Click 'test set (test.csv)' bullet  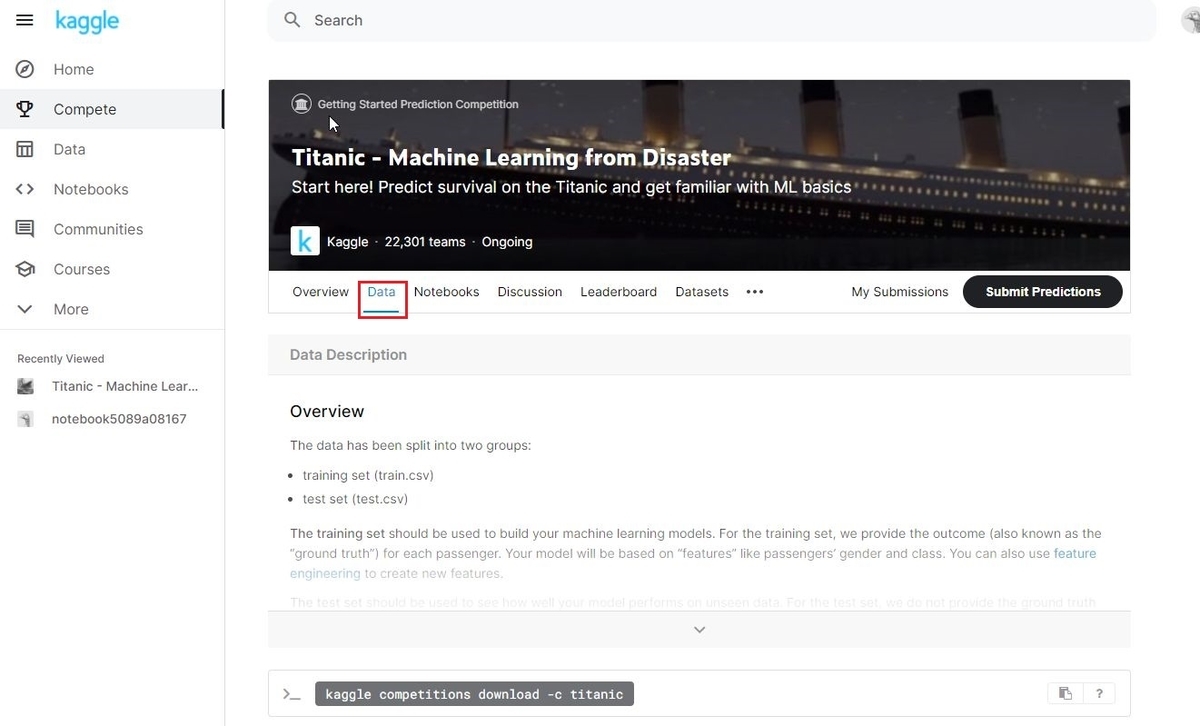pyautogui.click(x=355, y=499)
